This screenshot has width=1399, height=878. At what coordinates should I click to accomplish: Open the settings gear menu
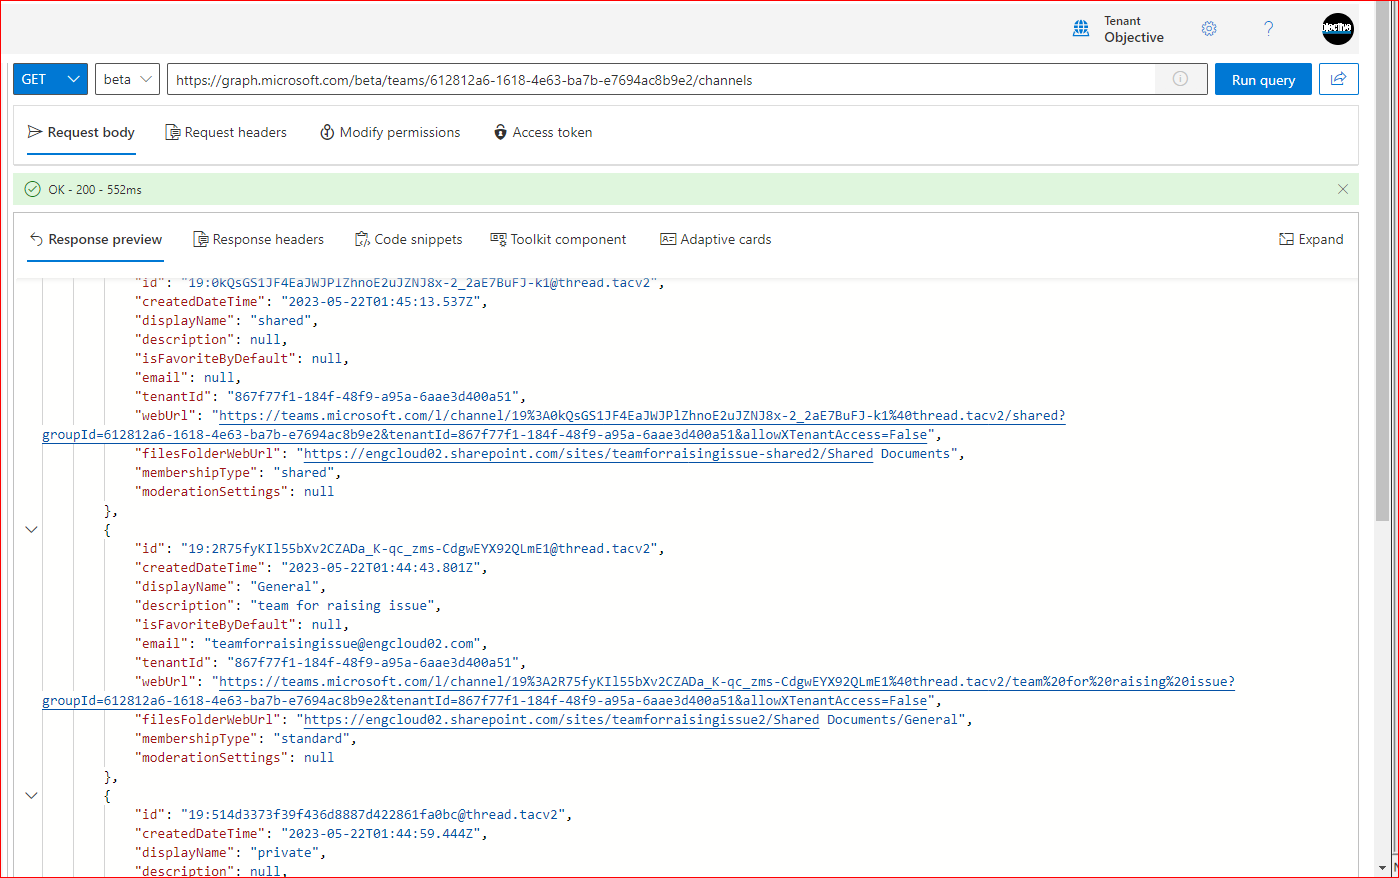pyautogui.click(x=1208, y=29)
